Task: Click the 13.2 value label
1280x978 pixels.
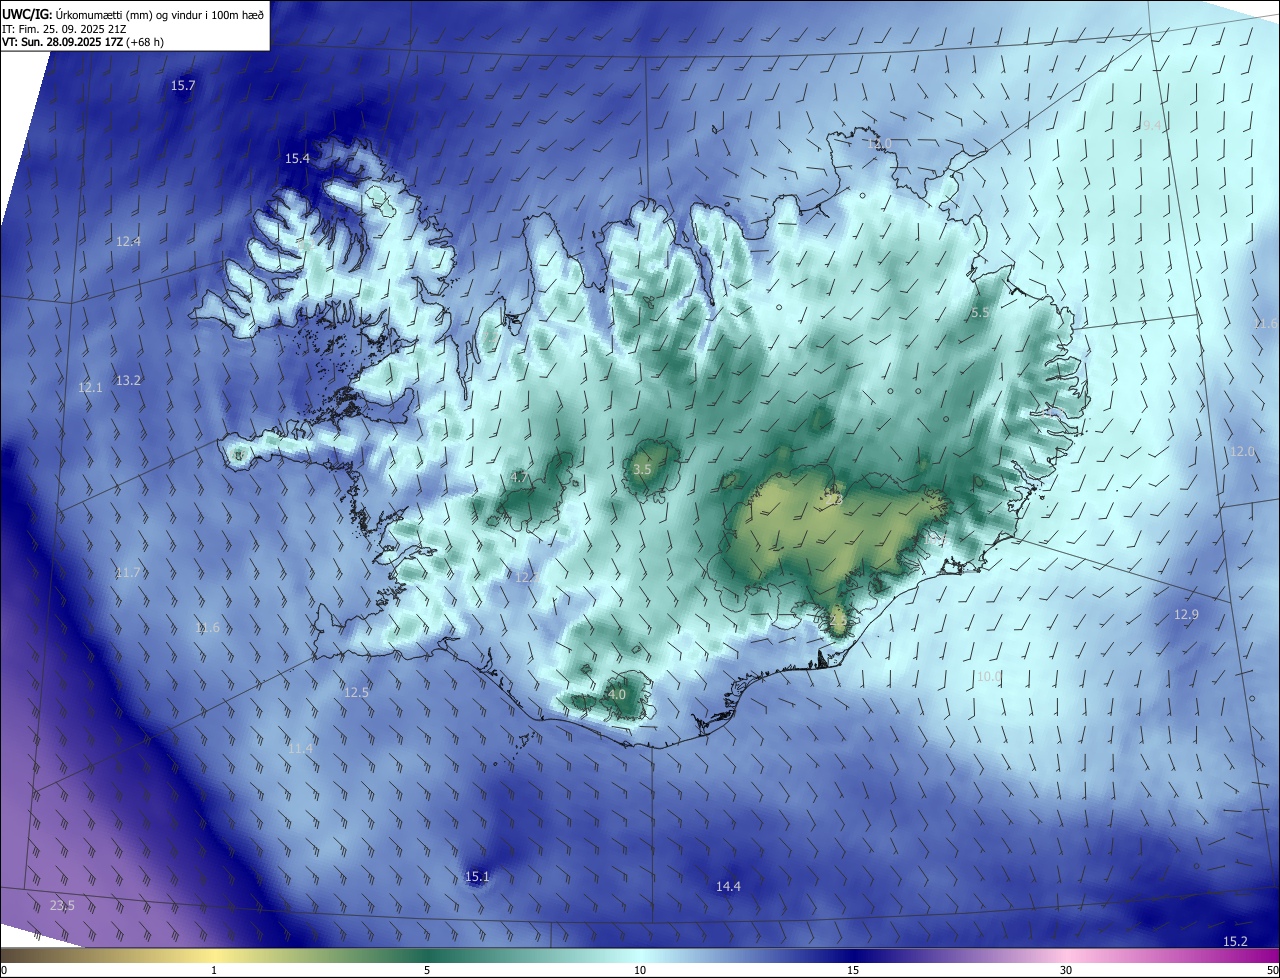Action: (128, 380)
